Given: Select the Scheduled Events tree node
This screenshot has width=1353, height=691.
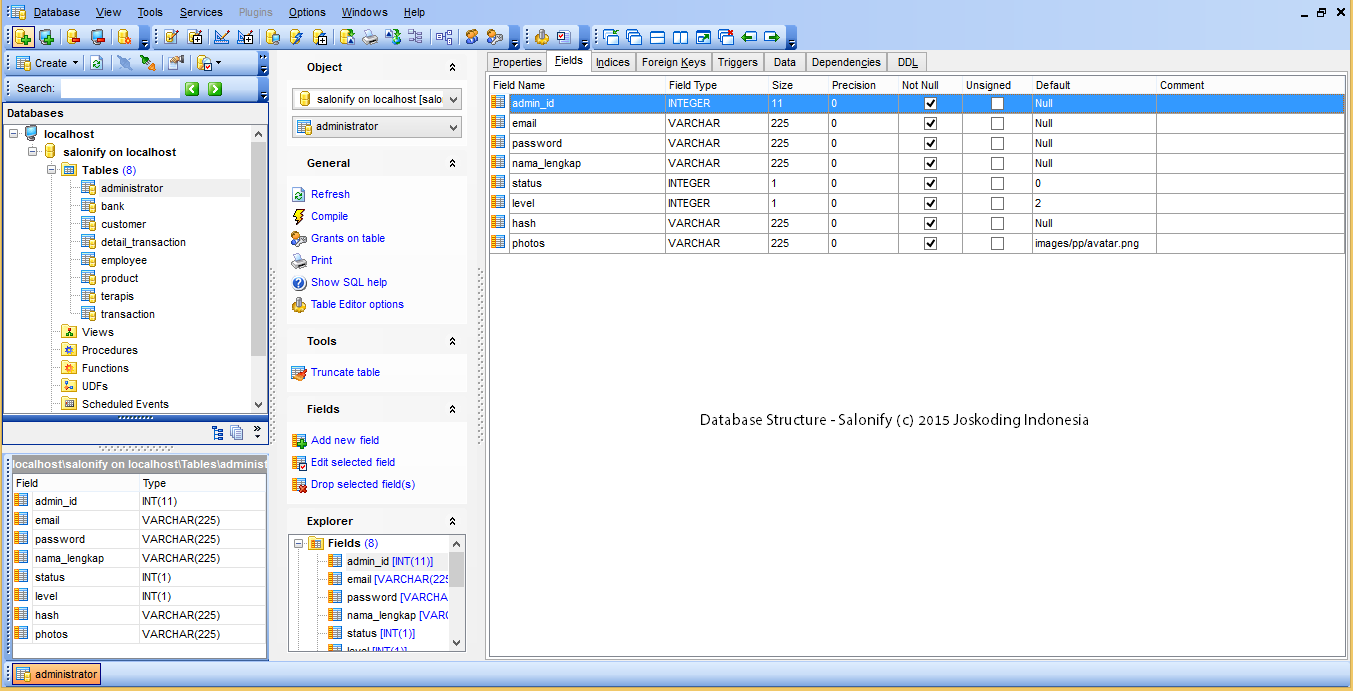Looking at the screenshot, I should click(125, 404).
